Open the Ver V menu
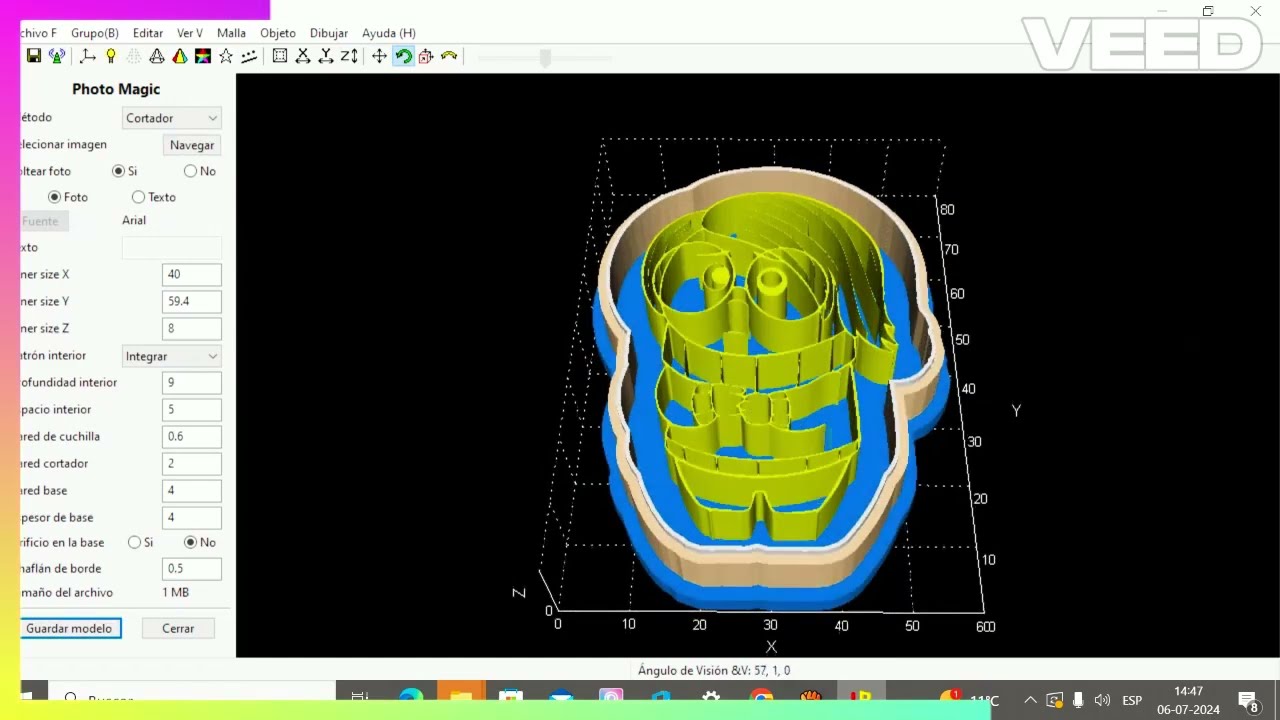Image resolution: width=1280 pixels, height=720 pixels. tap(190, 33)
